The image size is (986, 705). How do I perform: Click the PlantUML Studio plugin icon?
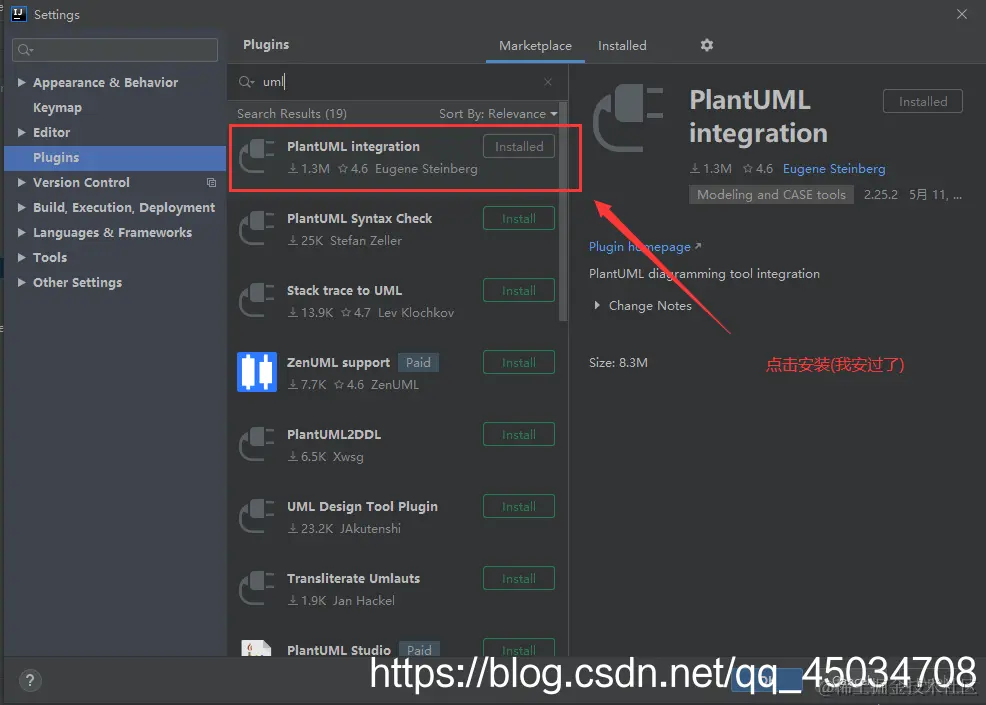pyautogui.click(x=257, y=648)
